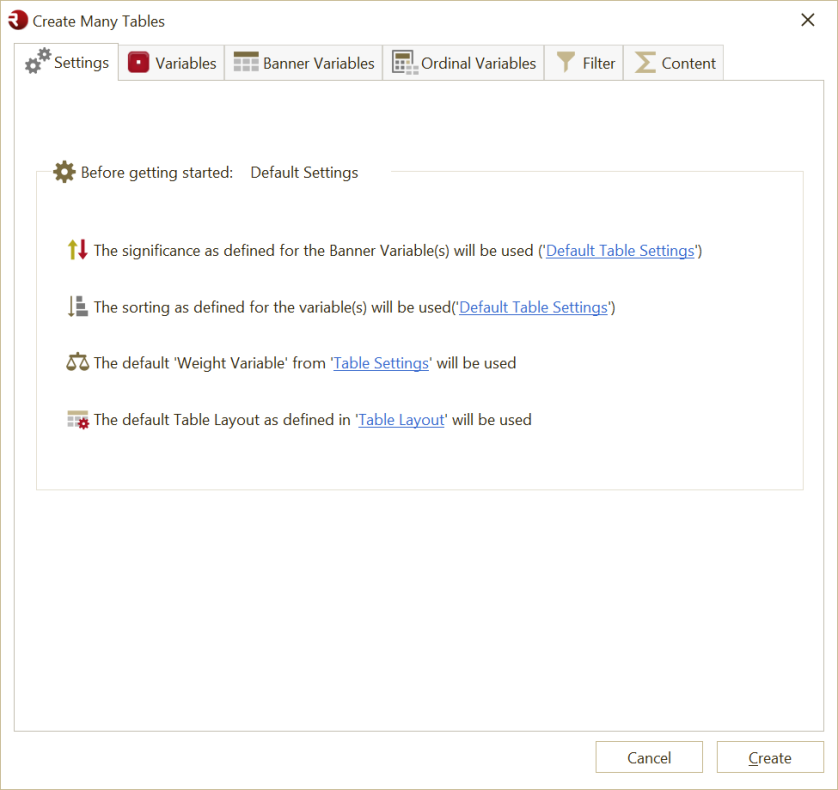Click the Filter funnel icon
This screenshot has width=838, height=790.
tap(566, 63)
